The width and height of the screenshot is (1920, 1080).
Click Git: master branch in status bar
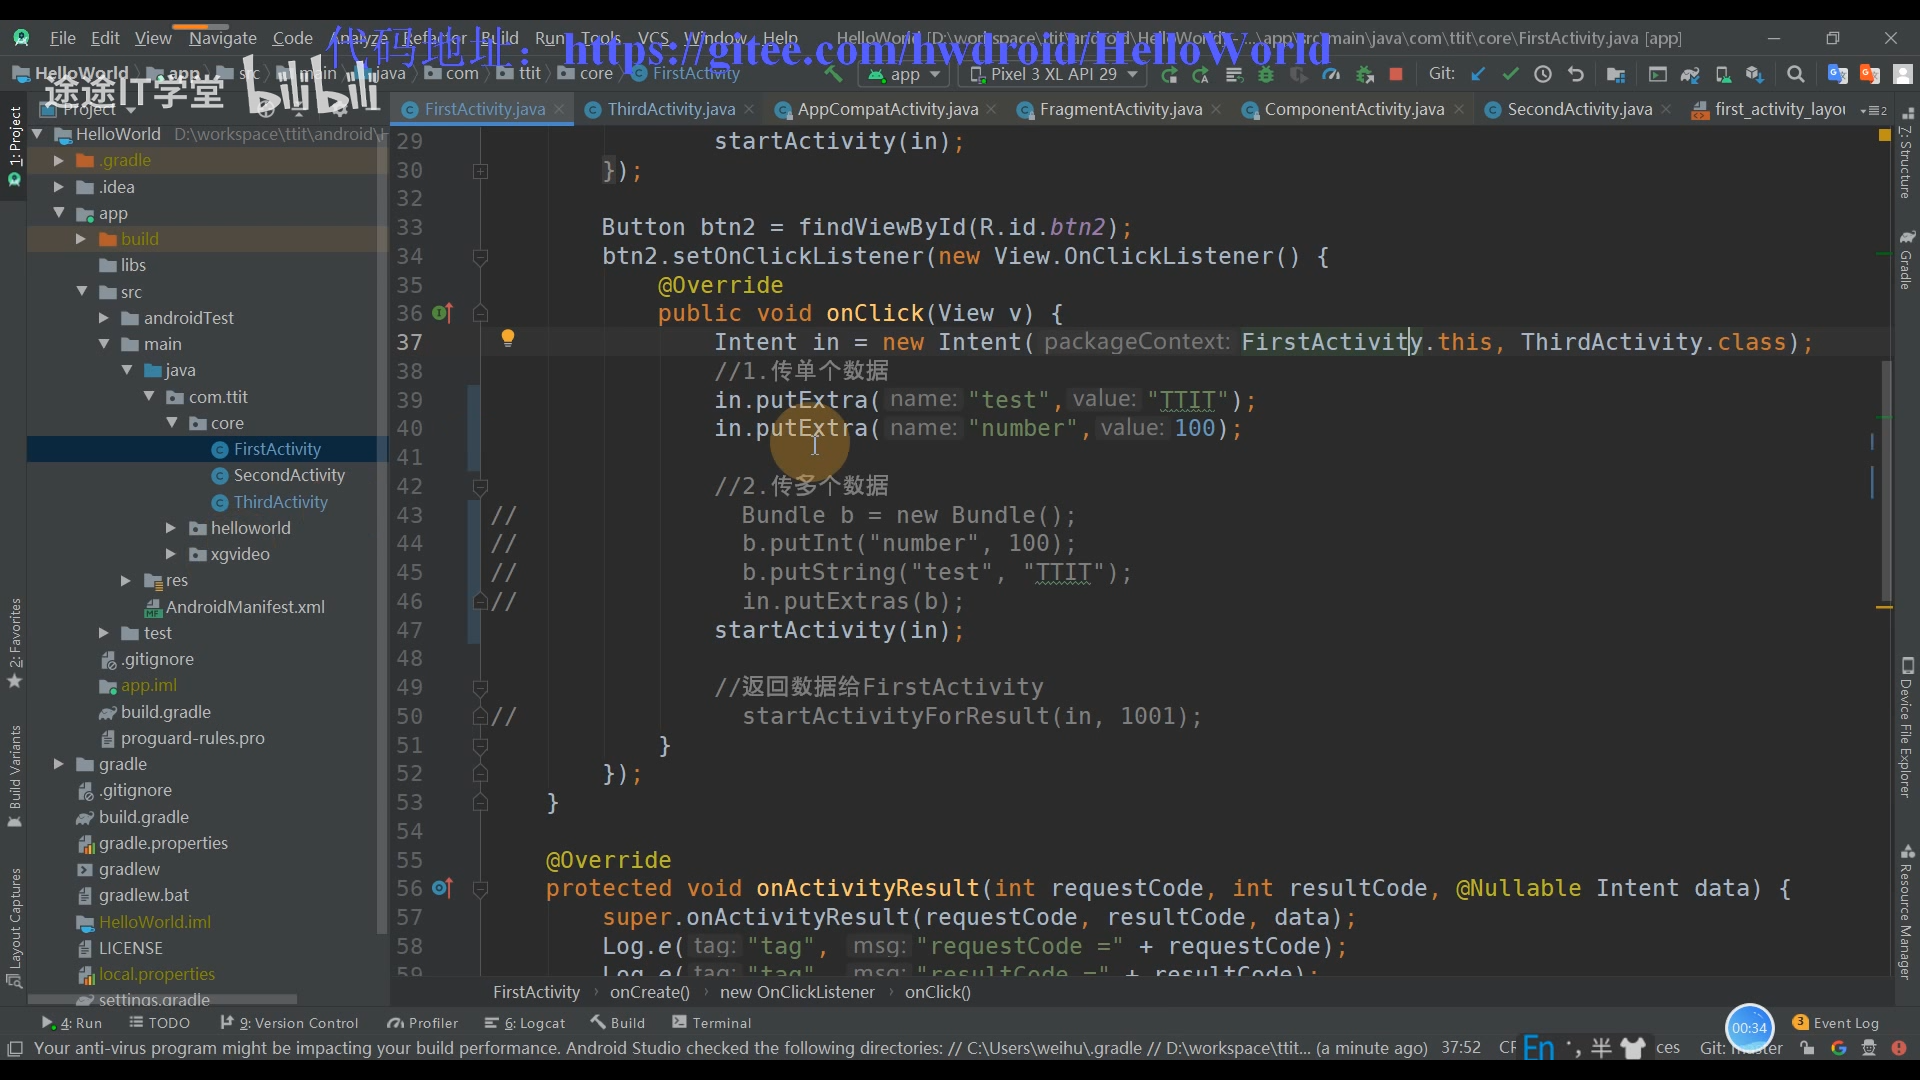click(x=1741, y=1048)
